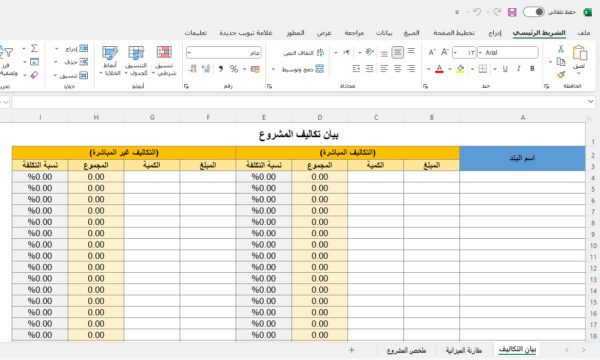The height and width of the screenshot is (360, 600).
Task: Click the text direction paragraph icon
Action: [x=346, y=52]
